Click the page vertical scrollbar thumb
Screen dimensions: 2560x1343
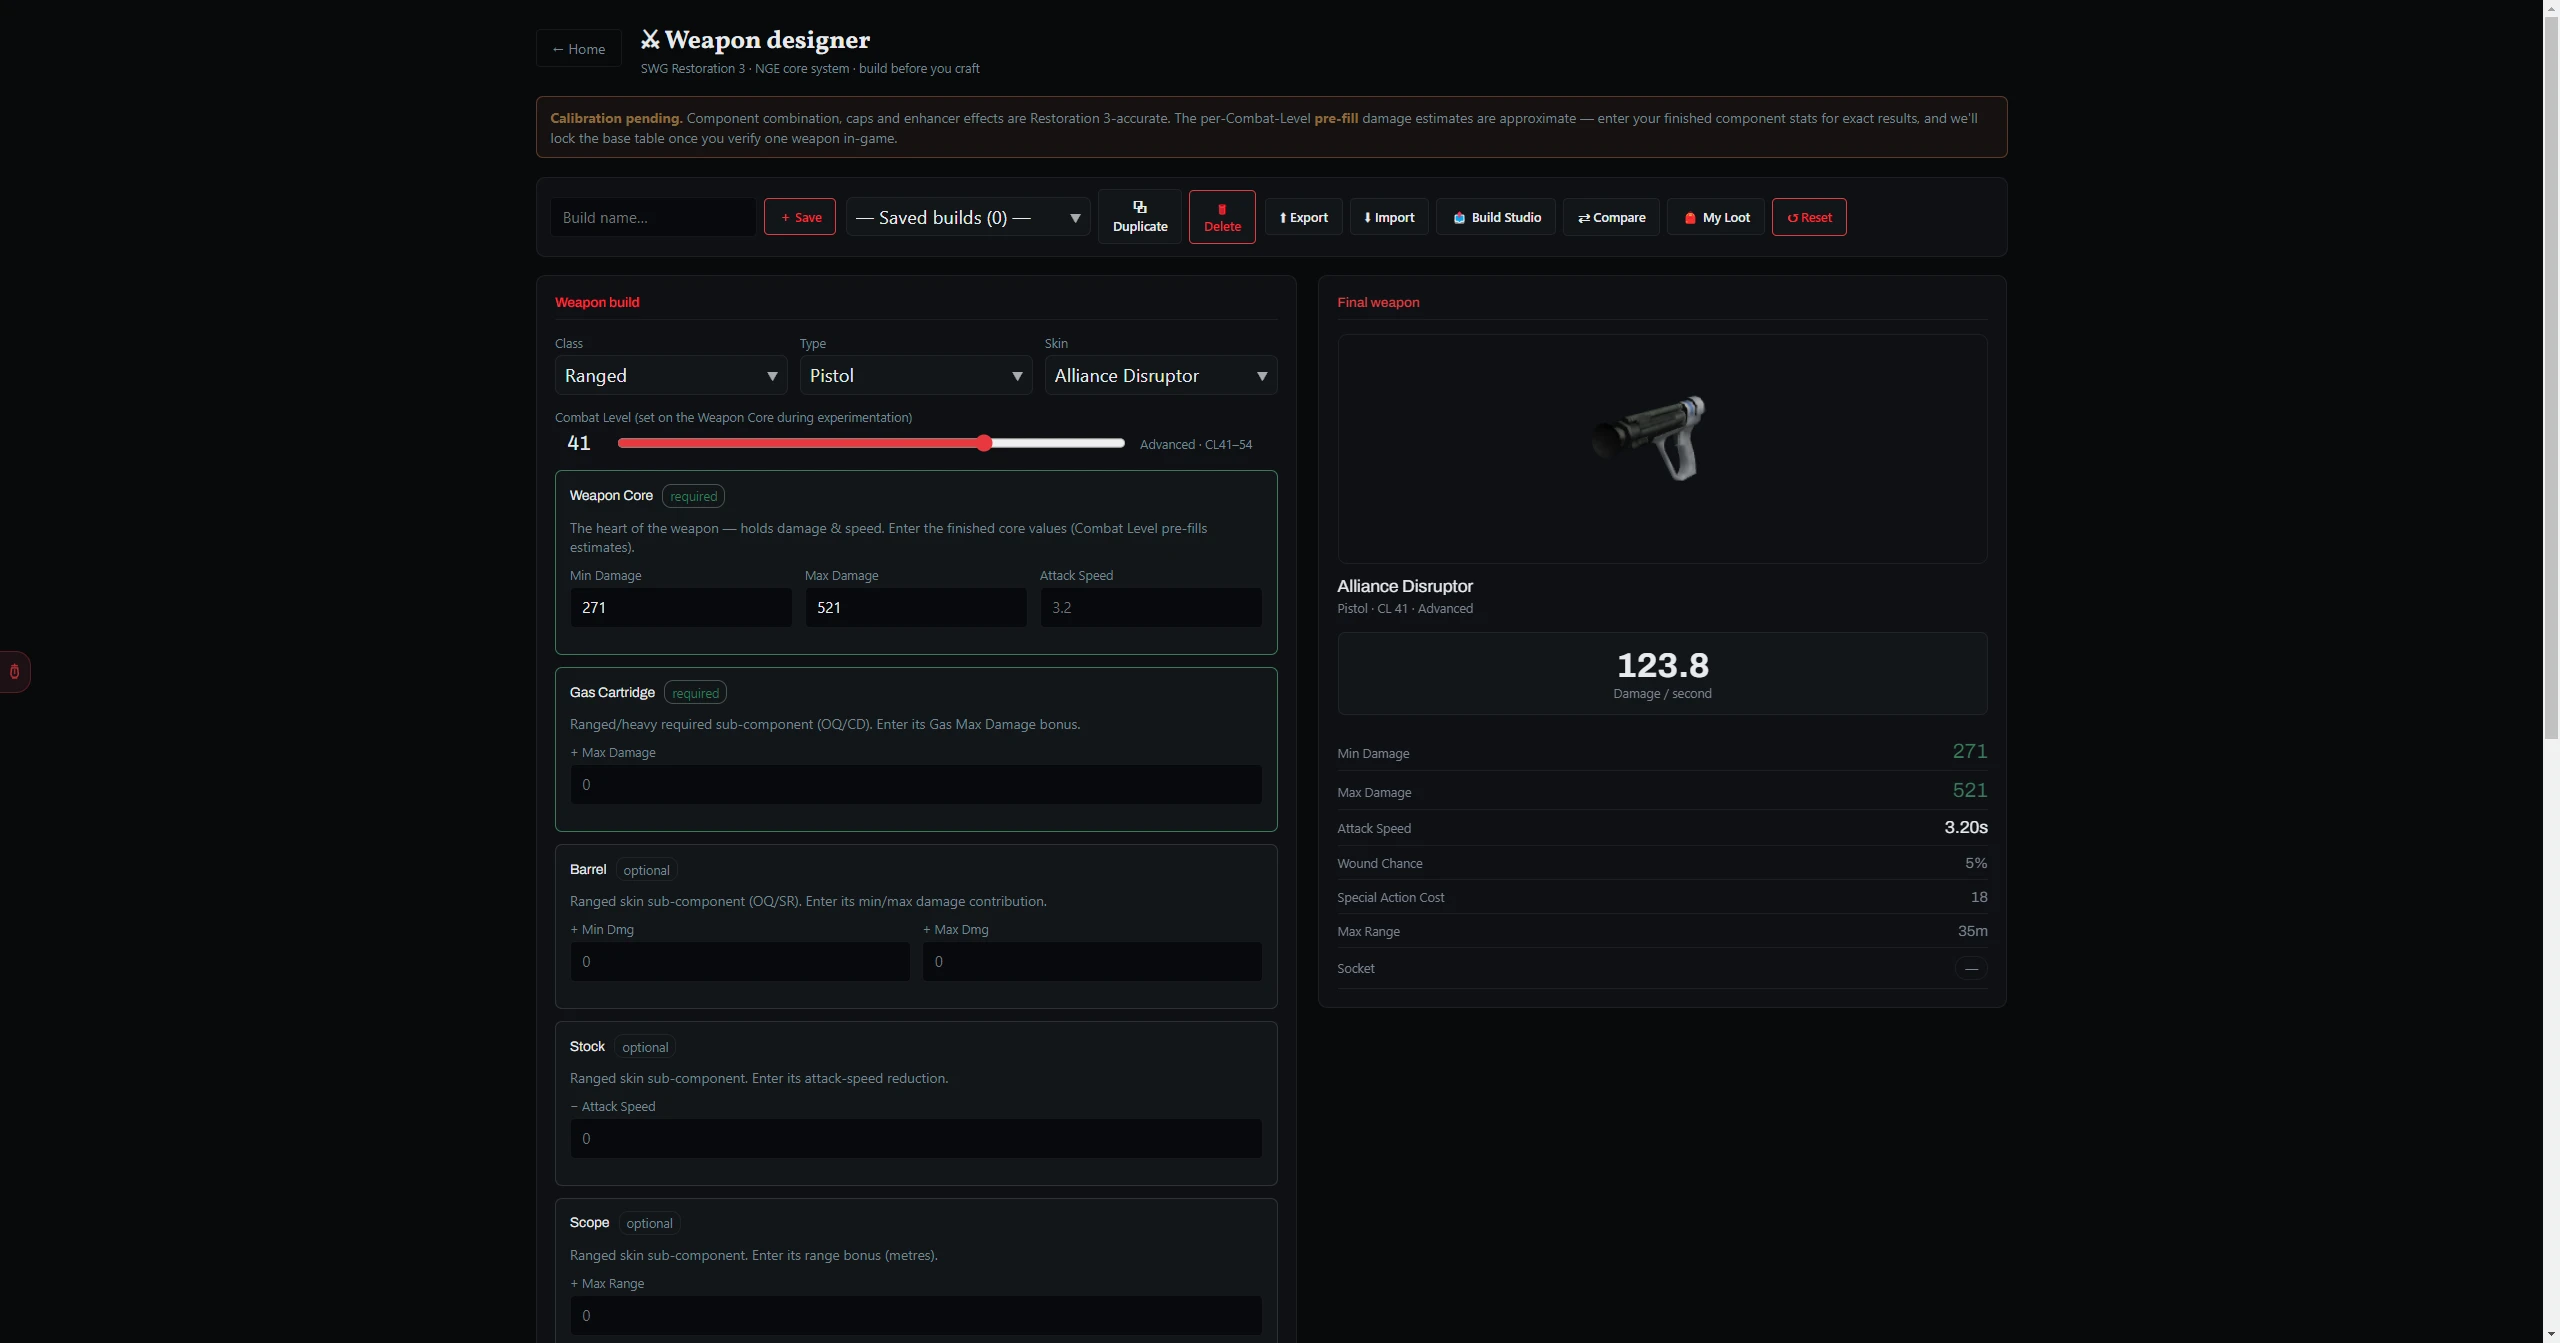click(2551, 376)
